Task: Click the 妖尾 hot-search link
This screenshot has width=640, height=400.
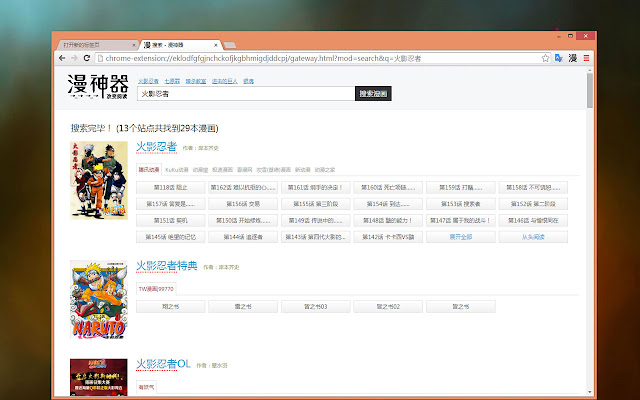Action: (248, 81)
